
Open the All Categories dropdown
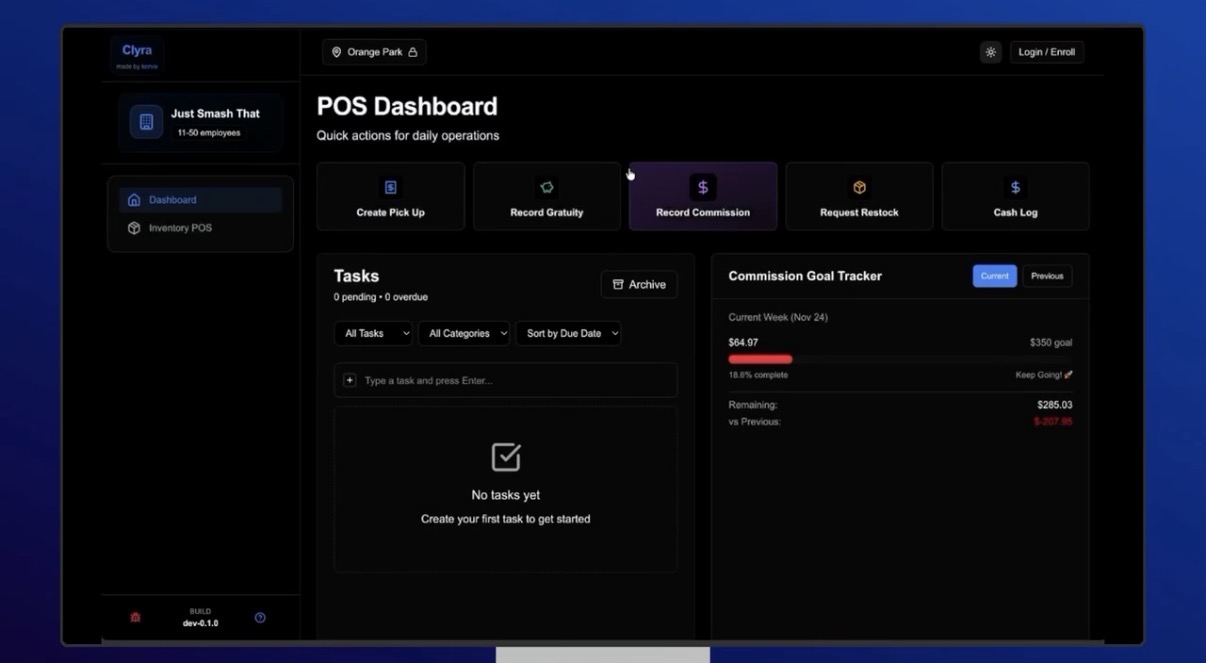(464, 333)
